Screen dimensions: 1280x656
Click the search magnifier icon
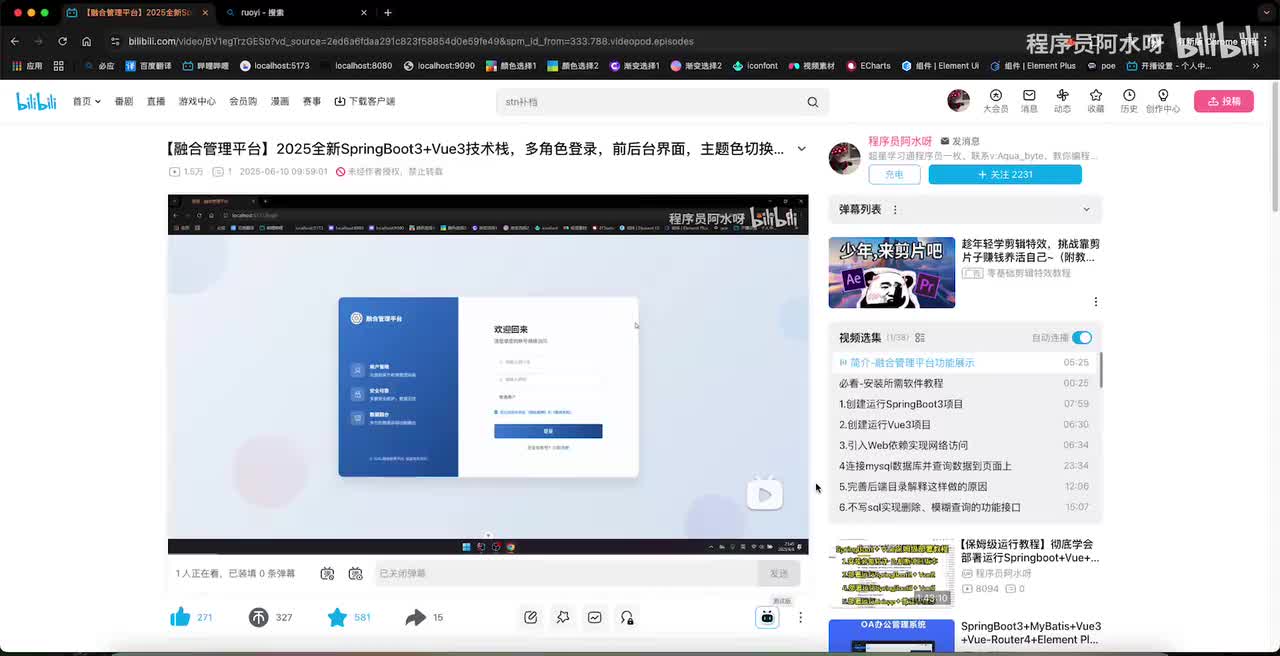point(812,102)
